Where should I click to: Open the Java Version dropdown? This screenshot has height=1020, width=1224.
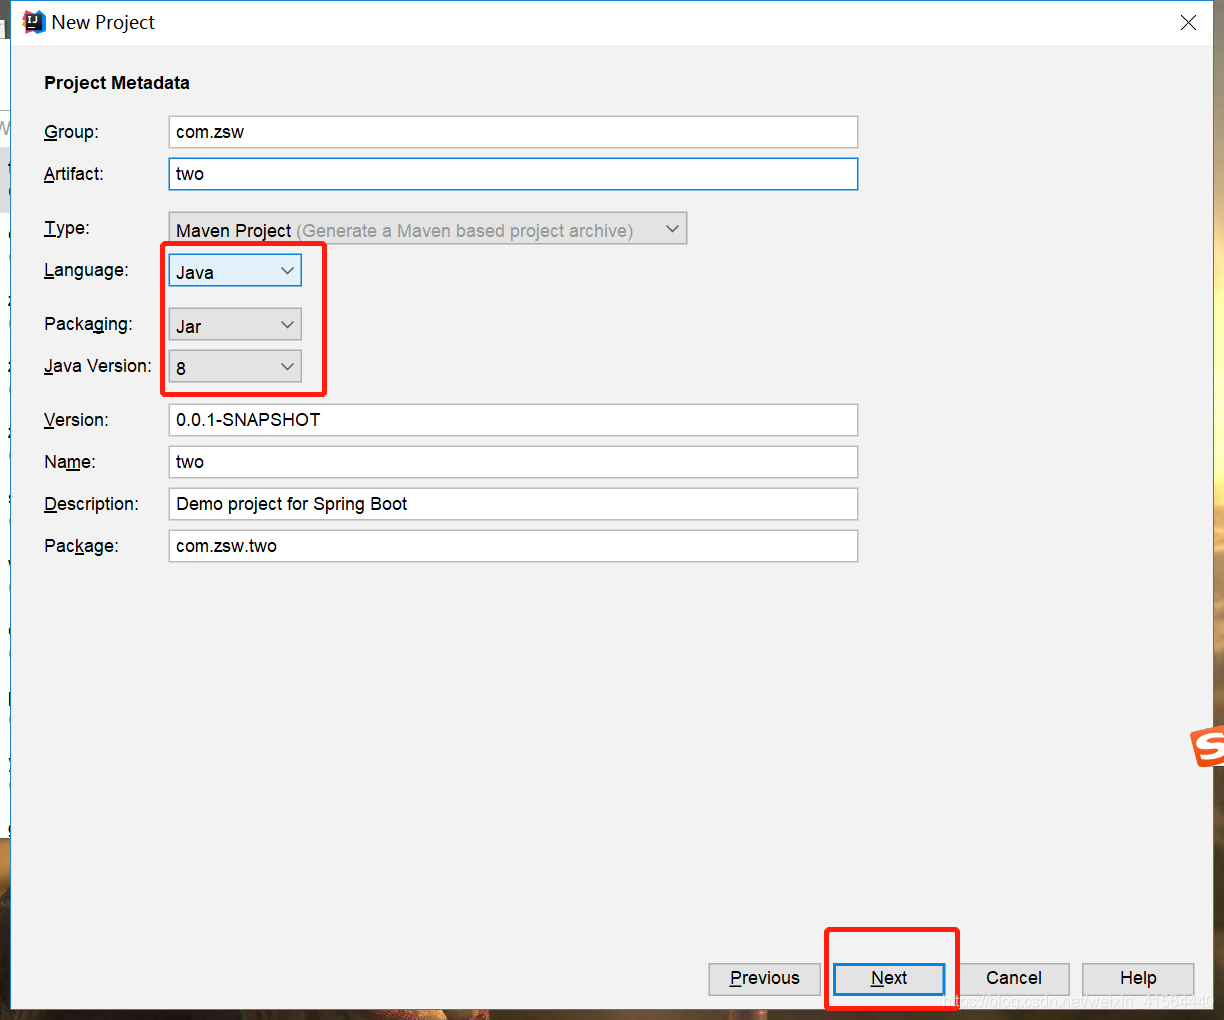click(235, 367)
